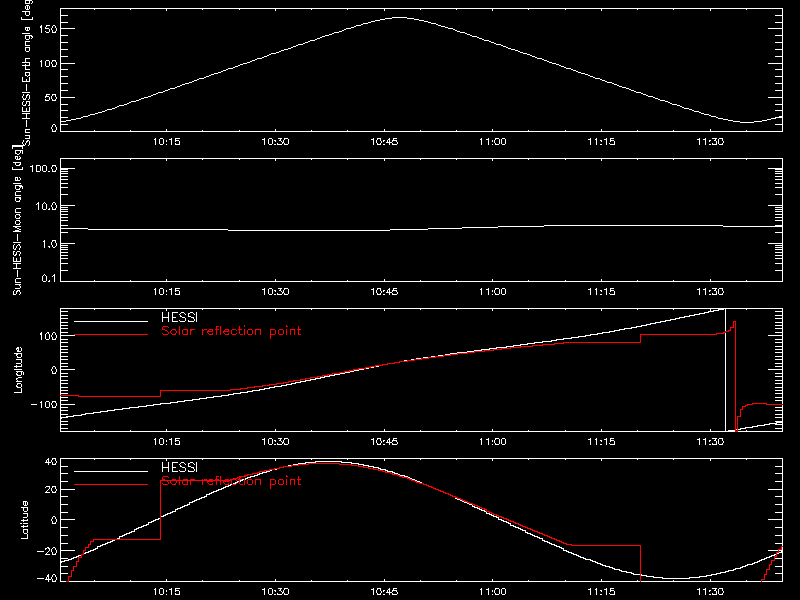Click the Sun-HESSI-Moon angle axis title
The height and width of the screenshot is (600, 800).
point(17,220)
